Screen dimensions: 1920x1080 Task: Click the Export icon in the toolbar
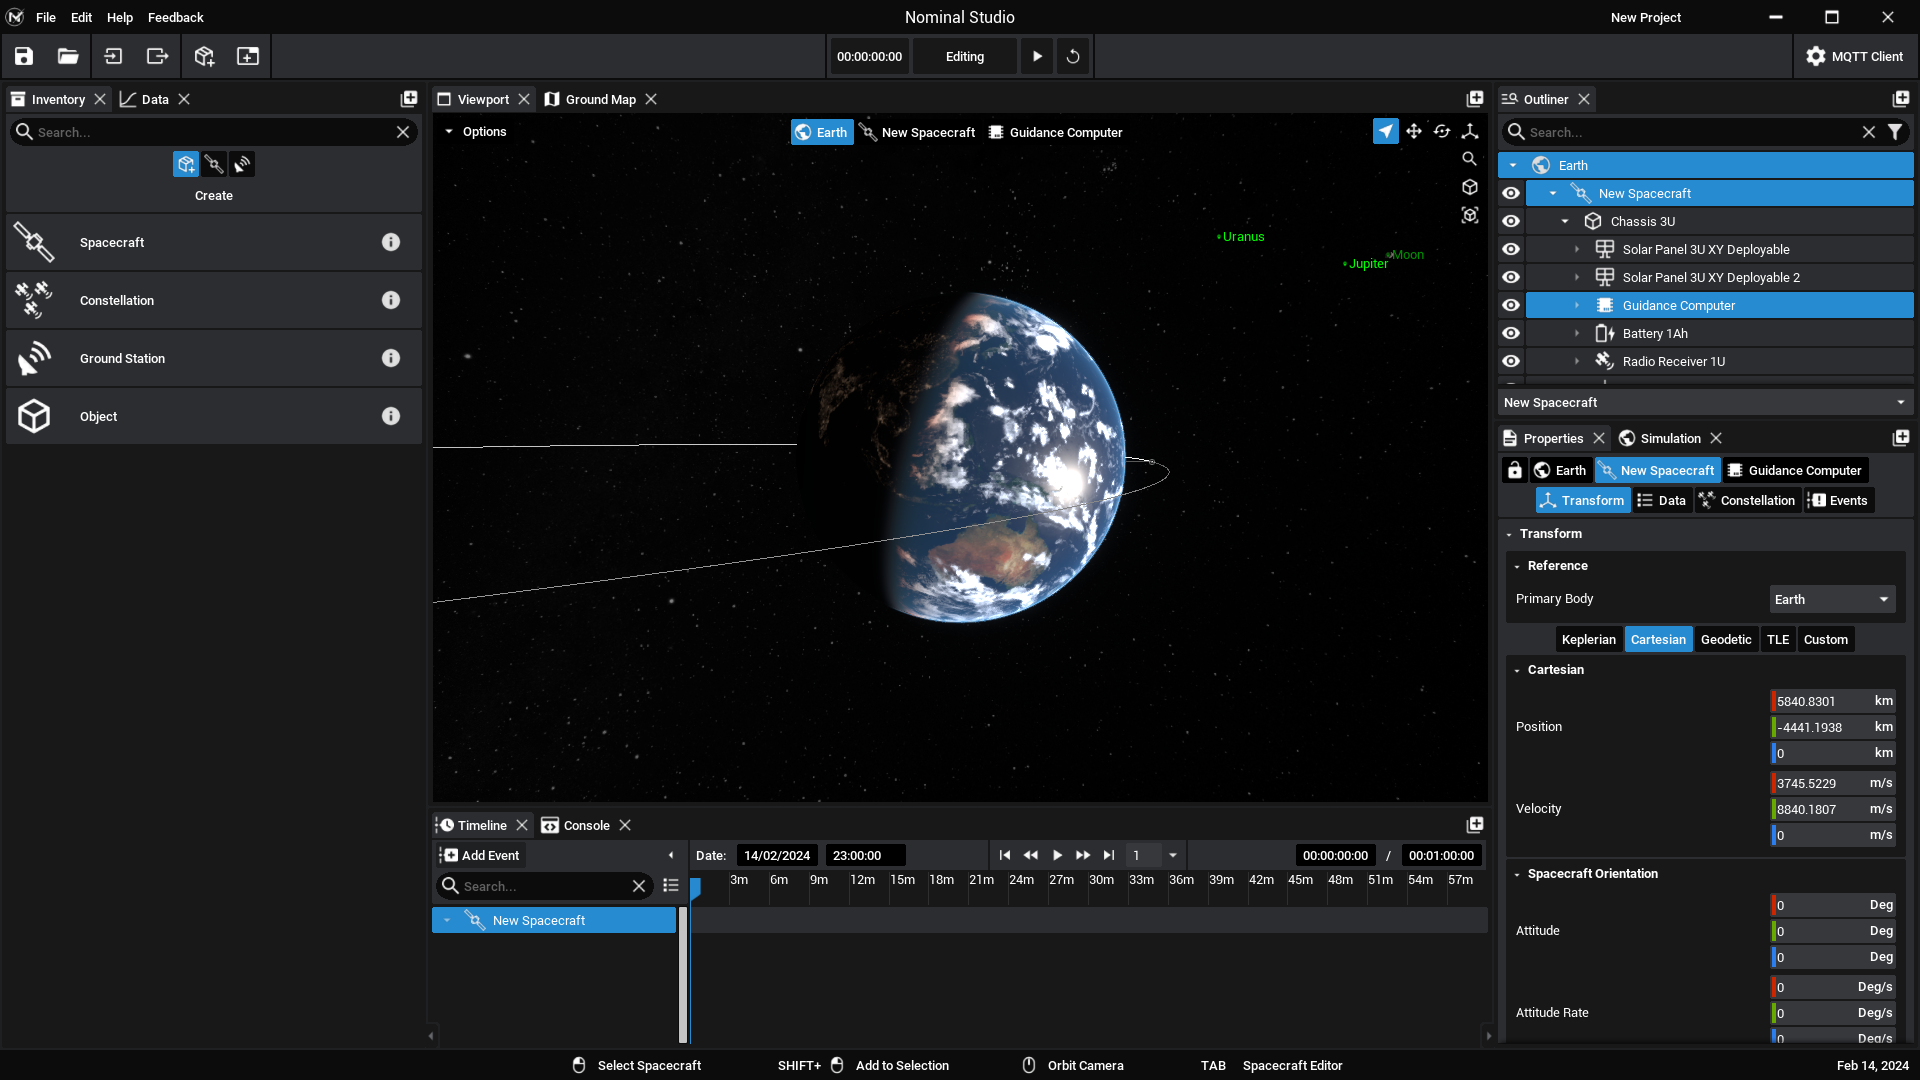(157, 57)
